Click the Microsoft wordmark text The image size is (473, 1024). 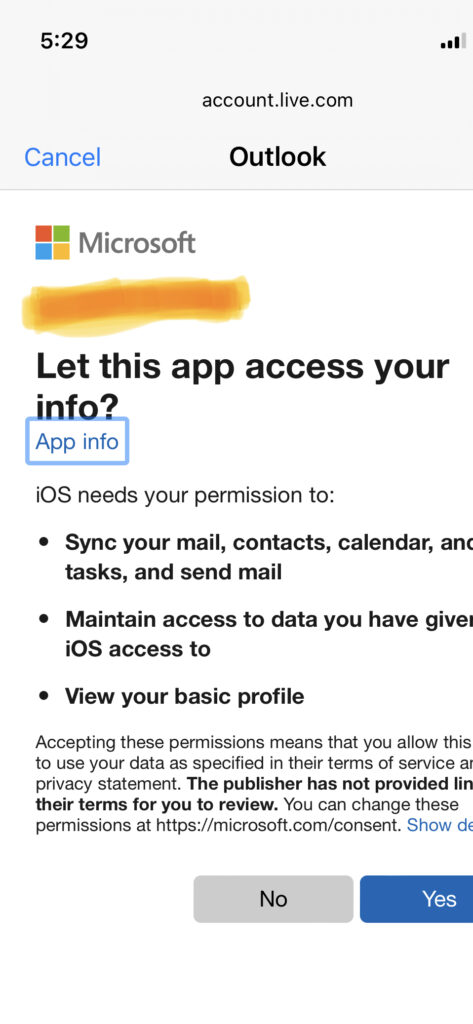click(x=137, y=243)
